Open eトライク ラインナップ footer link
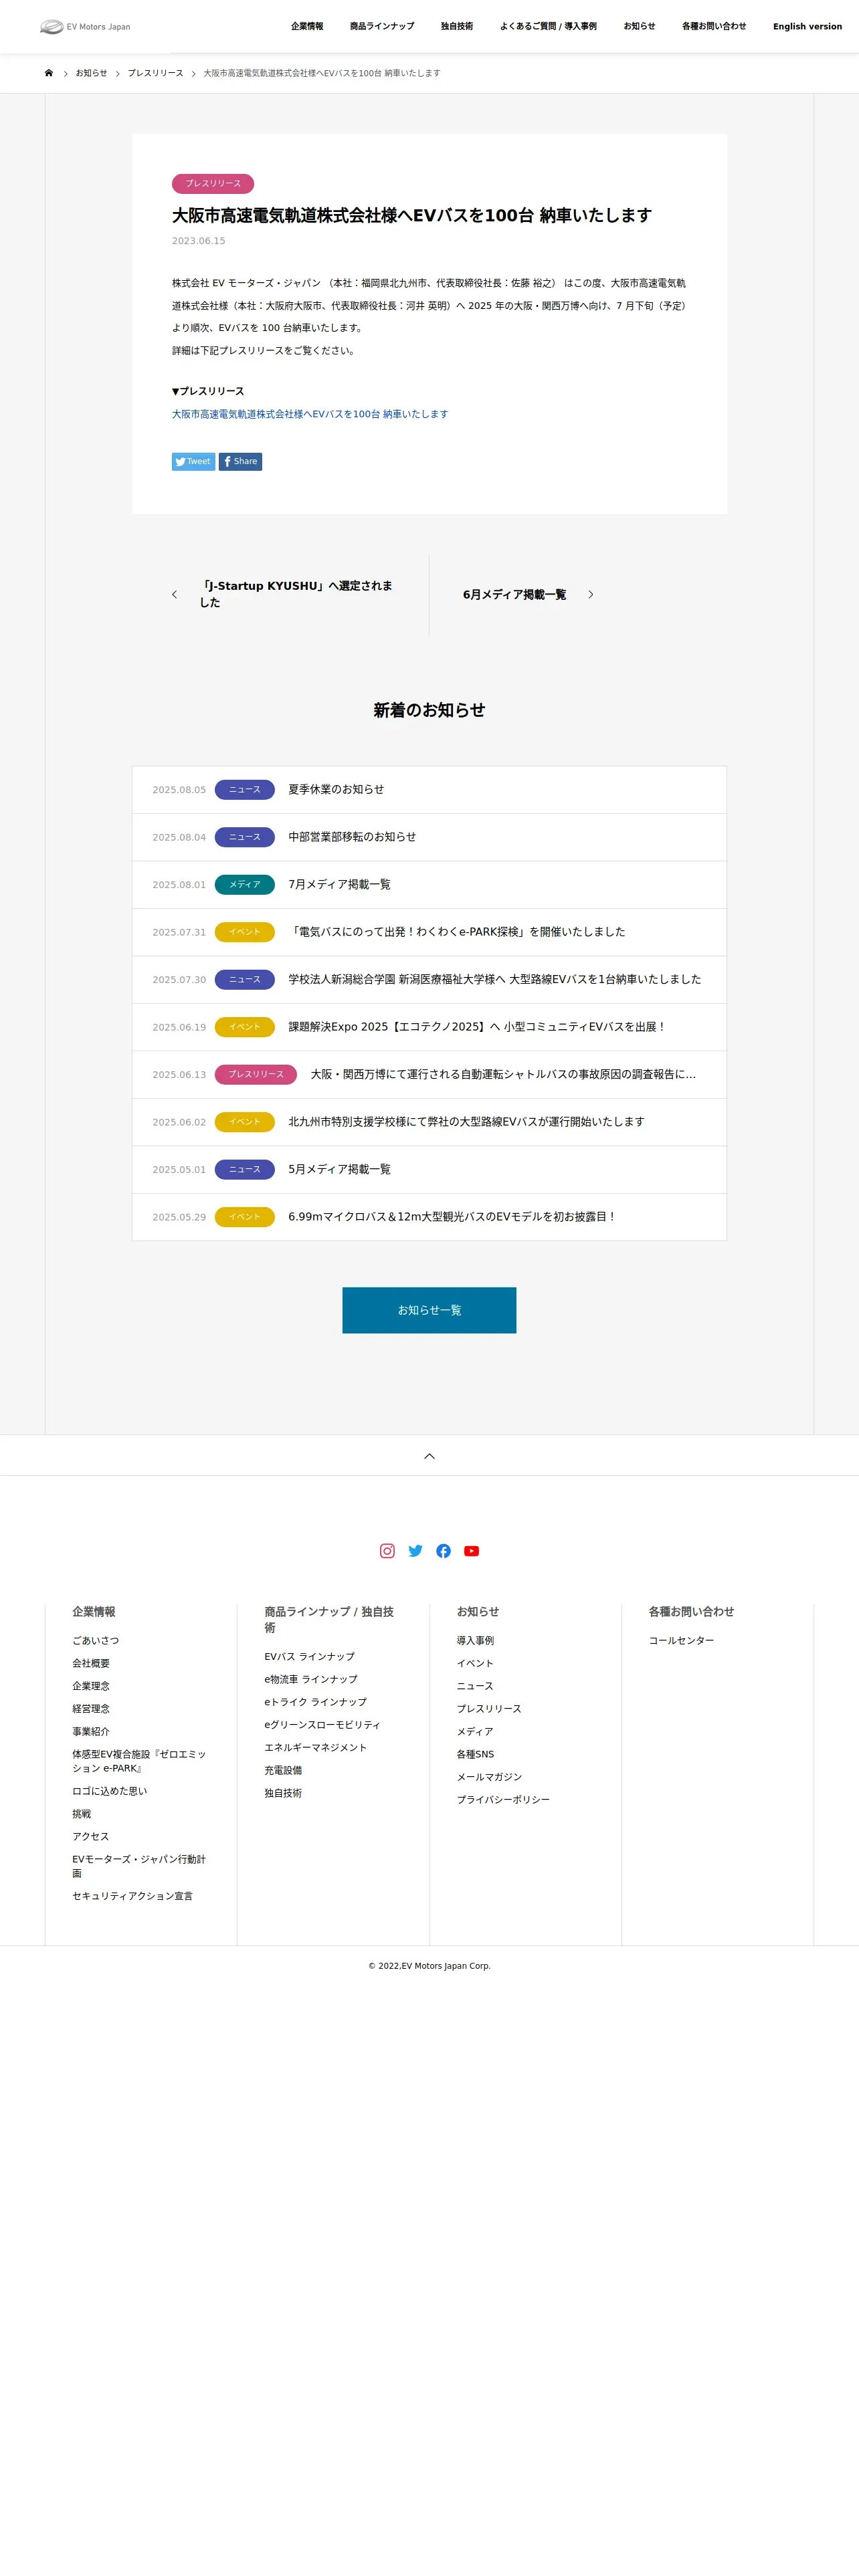859x2576 pixels. [x=315, y=1702]
